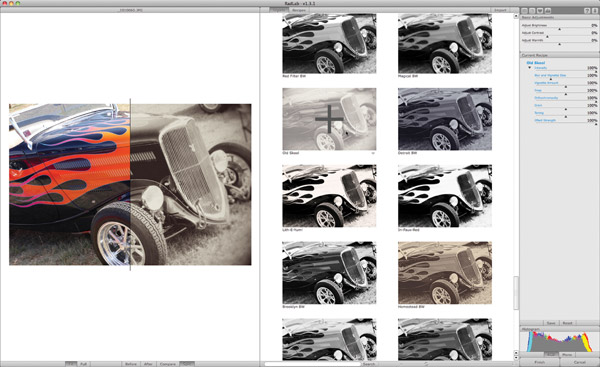The image size is (600, 367).
Task: Click the second icon in the panel toolbar
Action: tap(532, 11)
